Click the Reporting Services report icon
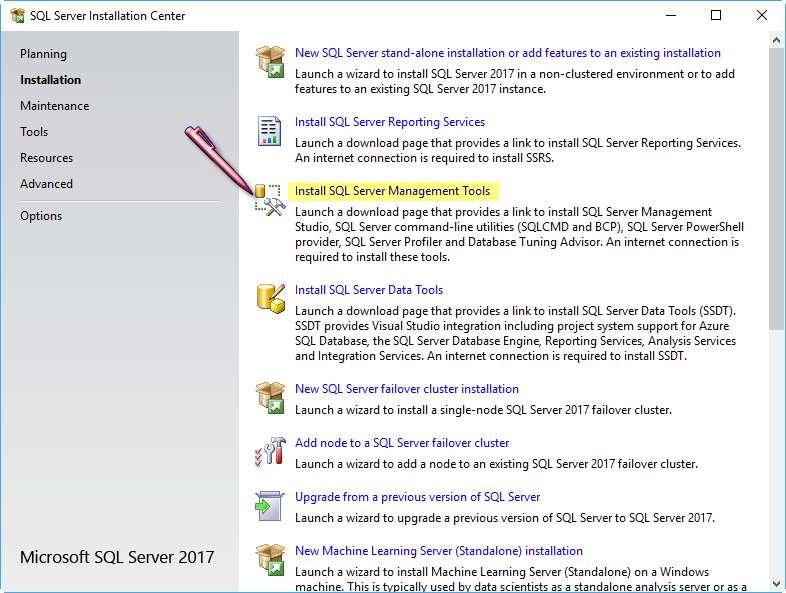 tap(270, 131)
